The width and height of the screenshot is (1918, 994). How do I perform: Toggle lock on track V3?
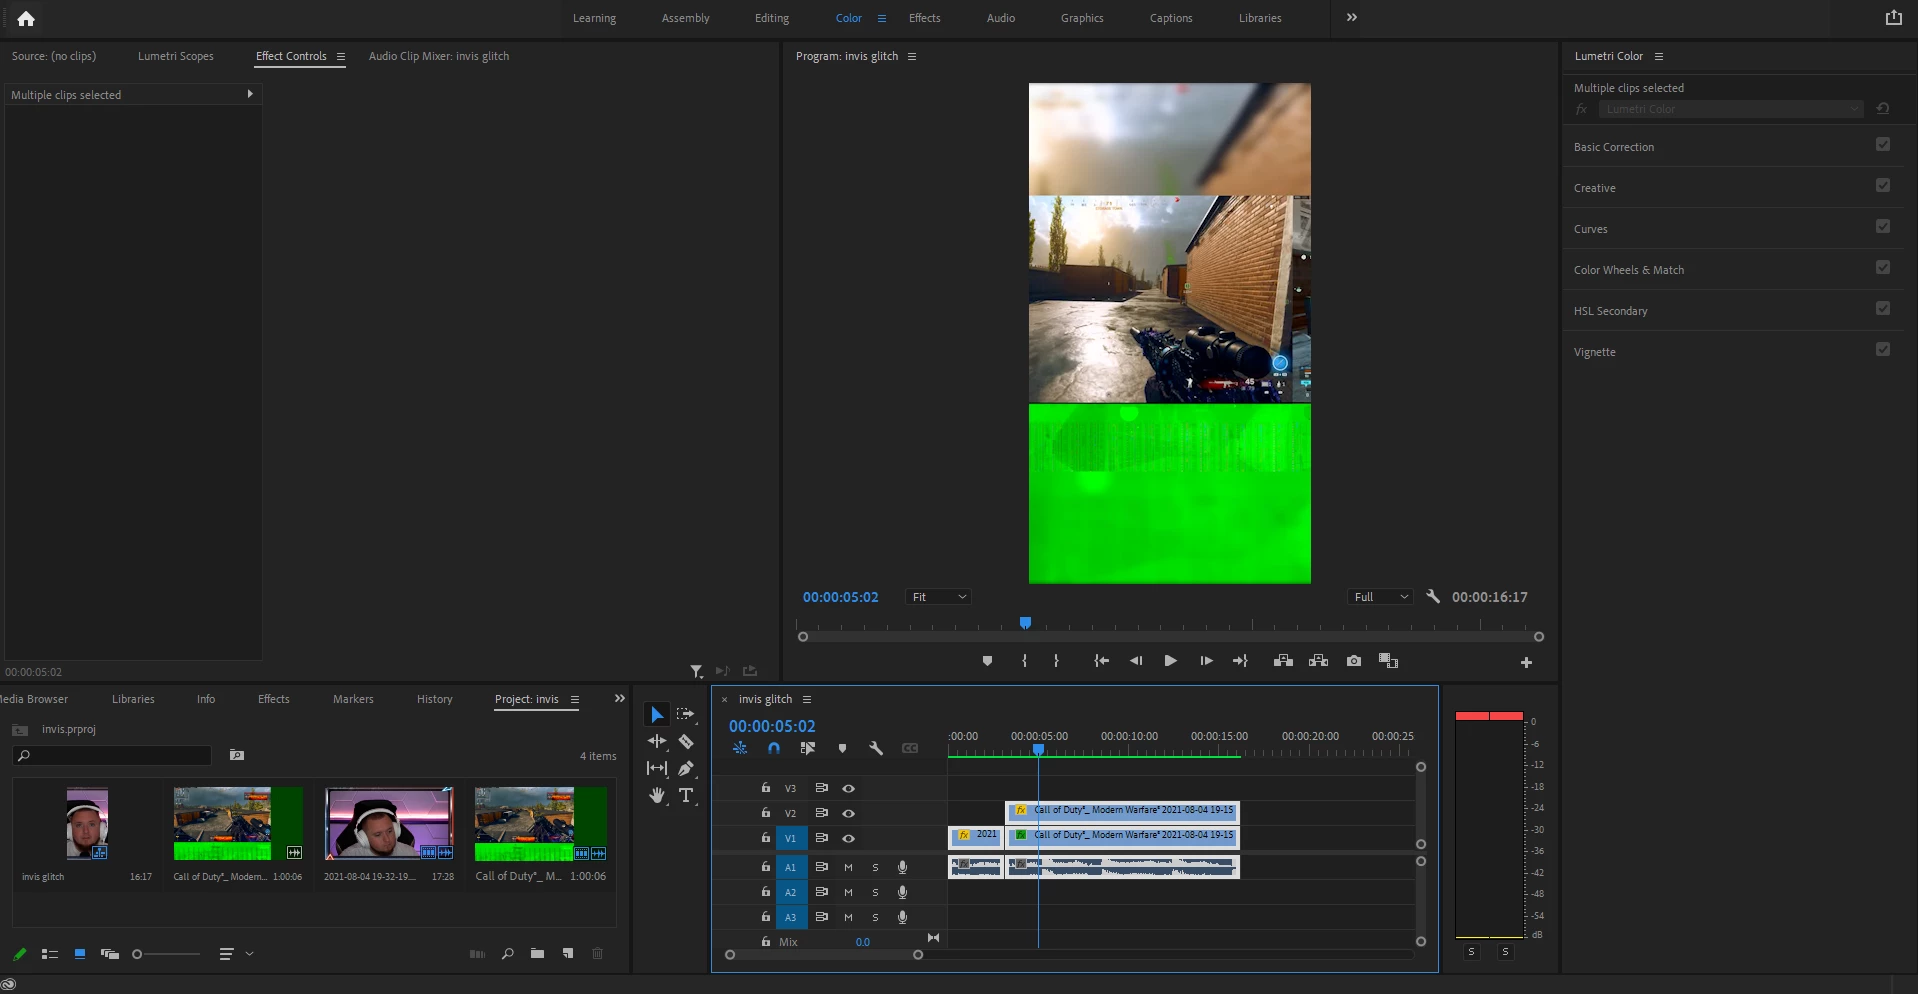pyautogui.click(x=766, y=788)
